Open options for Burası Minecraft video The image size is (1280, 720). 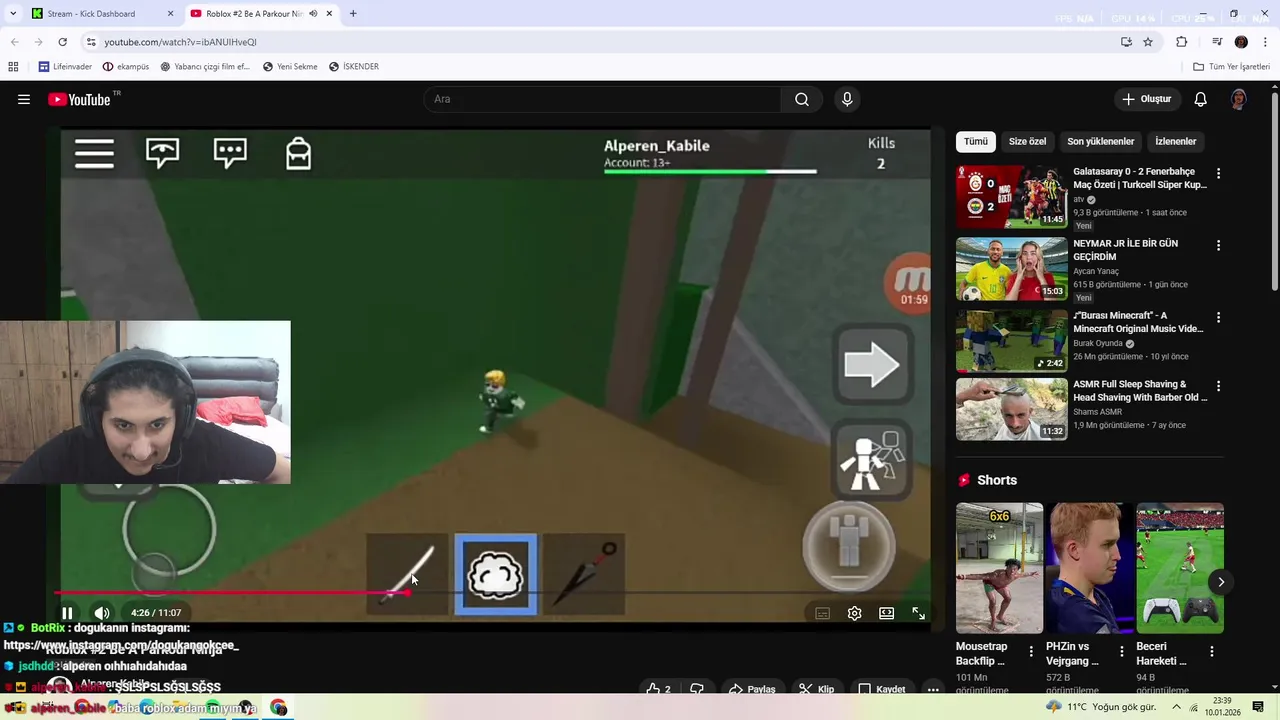1218,317
